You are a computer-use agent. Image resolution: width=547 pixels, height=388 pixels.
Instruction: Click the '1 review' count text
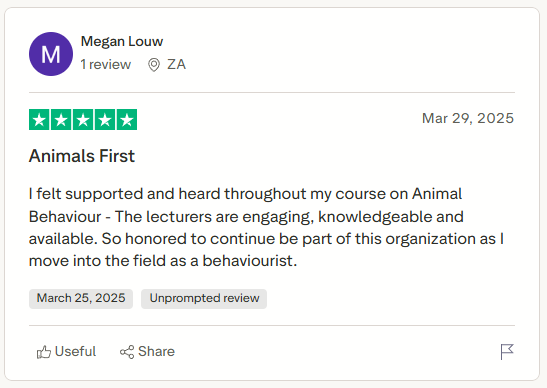106,65
